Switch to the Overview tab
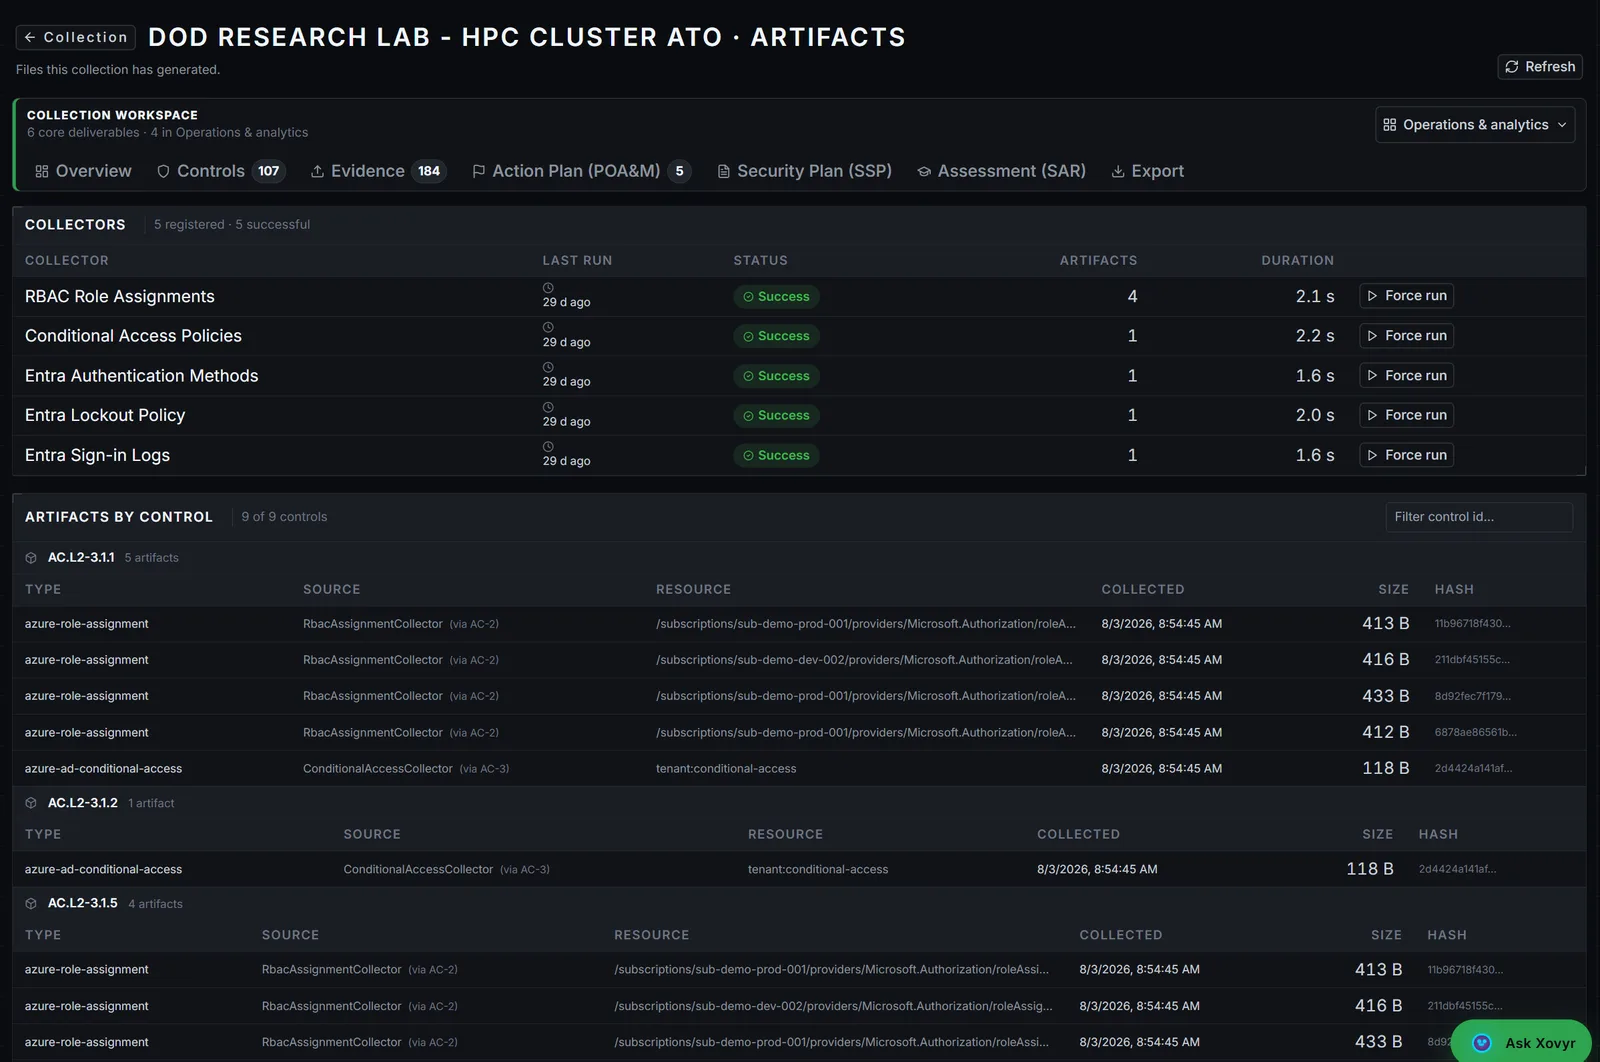 [x=83, y=171]
